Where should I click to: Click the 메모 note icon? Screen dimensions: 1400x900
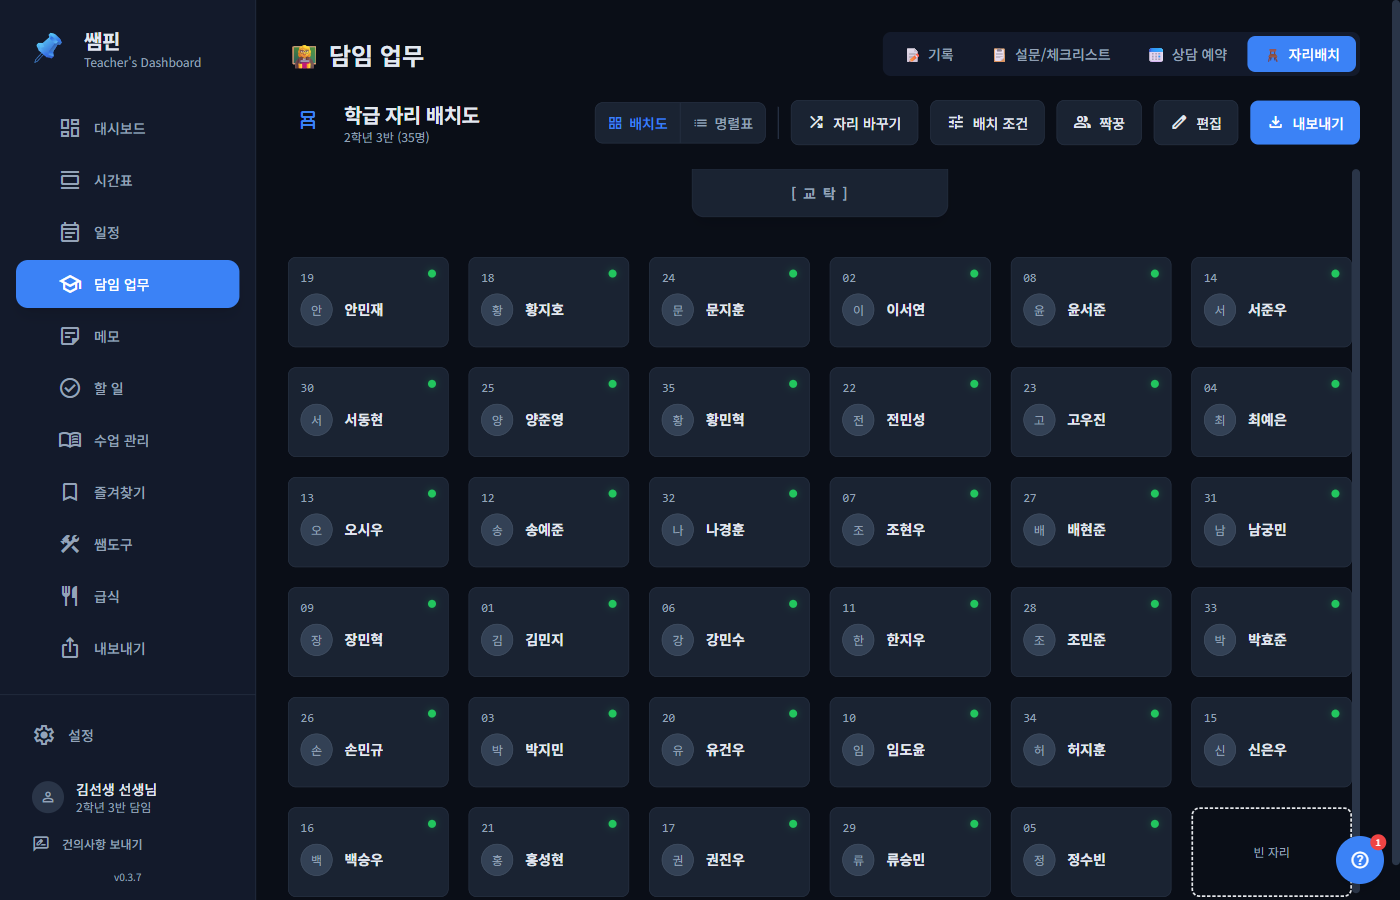(70, 336)
